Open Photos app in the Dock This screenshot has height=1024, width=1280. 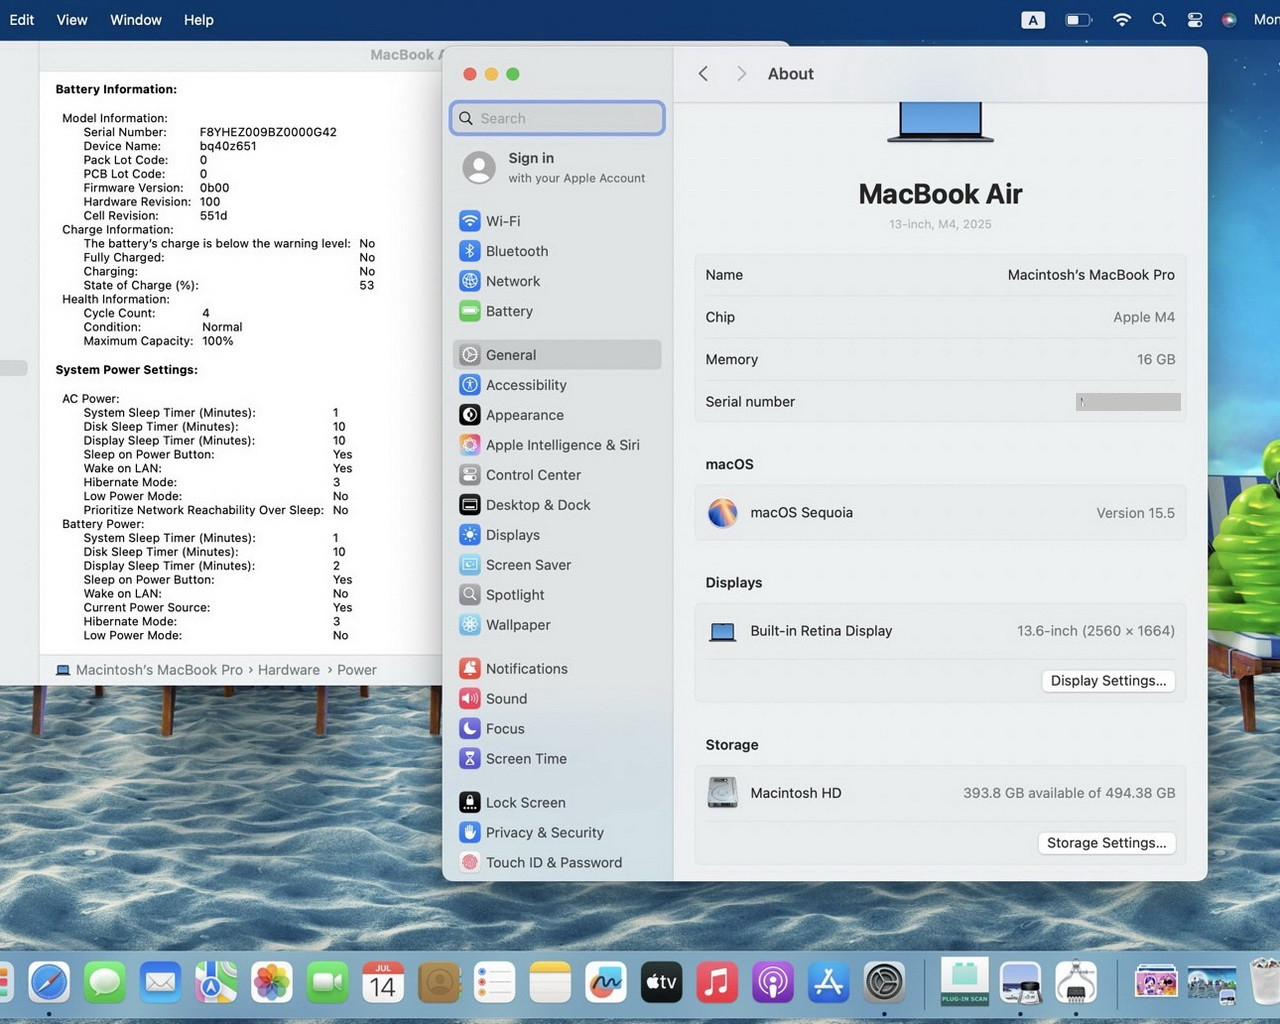click(x=272, y=983)
